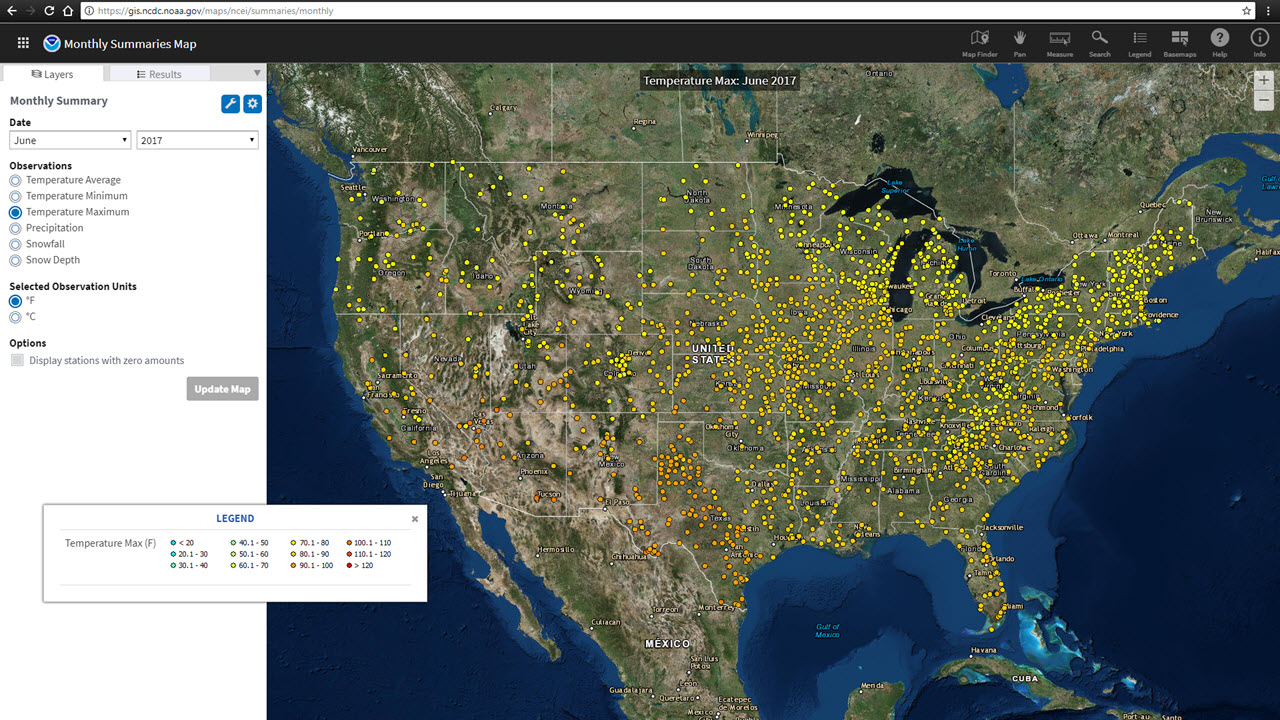
Task: Click the Selected Observation Units label
Action: point(73,286)
